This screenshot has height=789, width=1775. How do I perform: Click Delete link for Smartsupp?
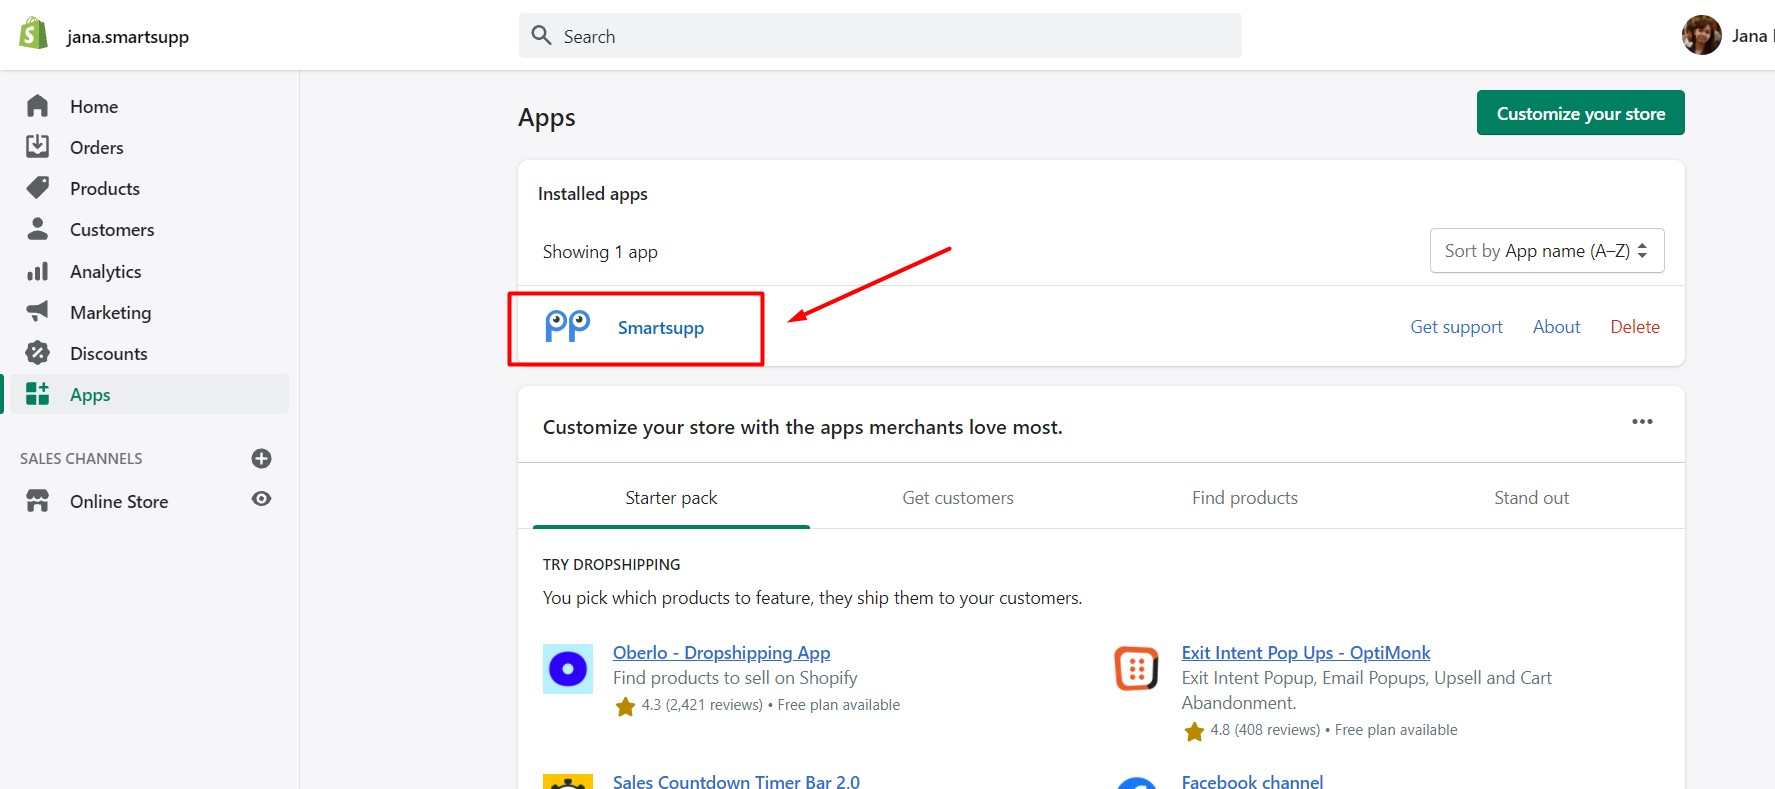click(1635, 327)
